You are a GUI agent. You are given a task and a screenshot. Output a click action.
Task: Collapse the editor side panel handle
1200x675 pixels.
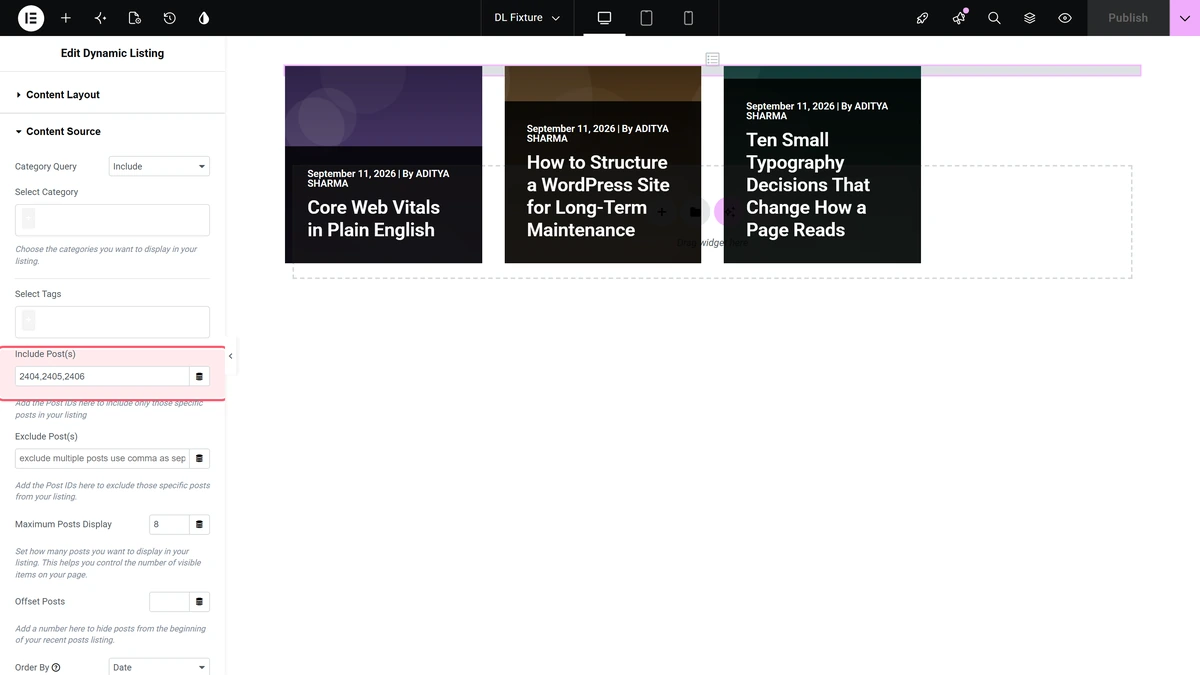click(231, 356)
